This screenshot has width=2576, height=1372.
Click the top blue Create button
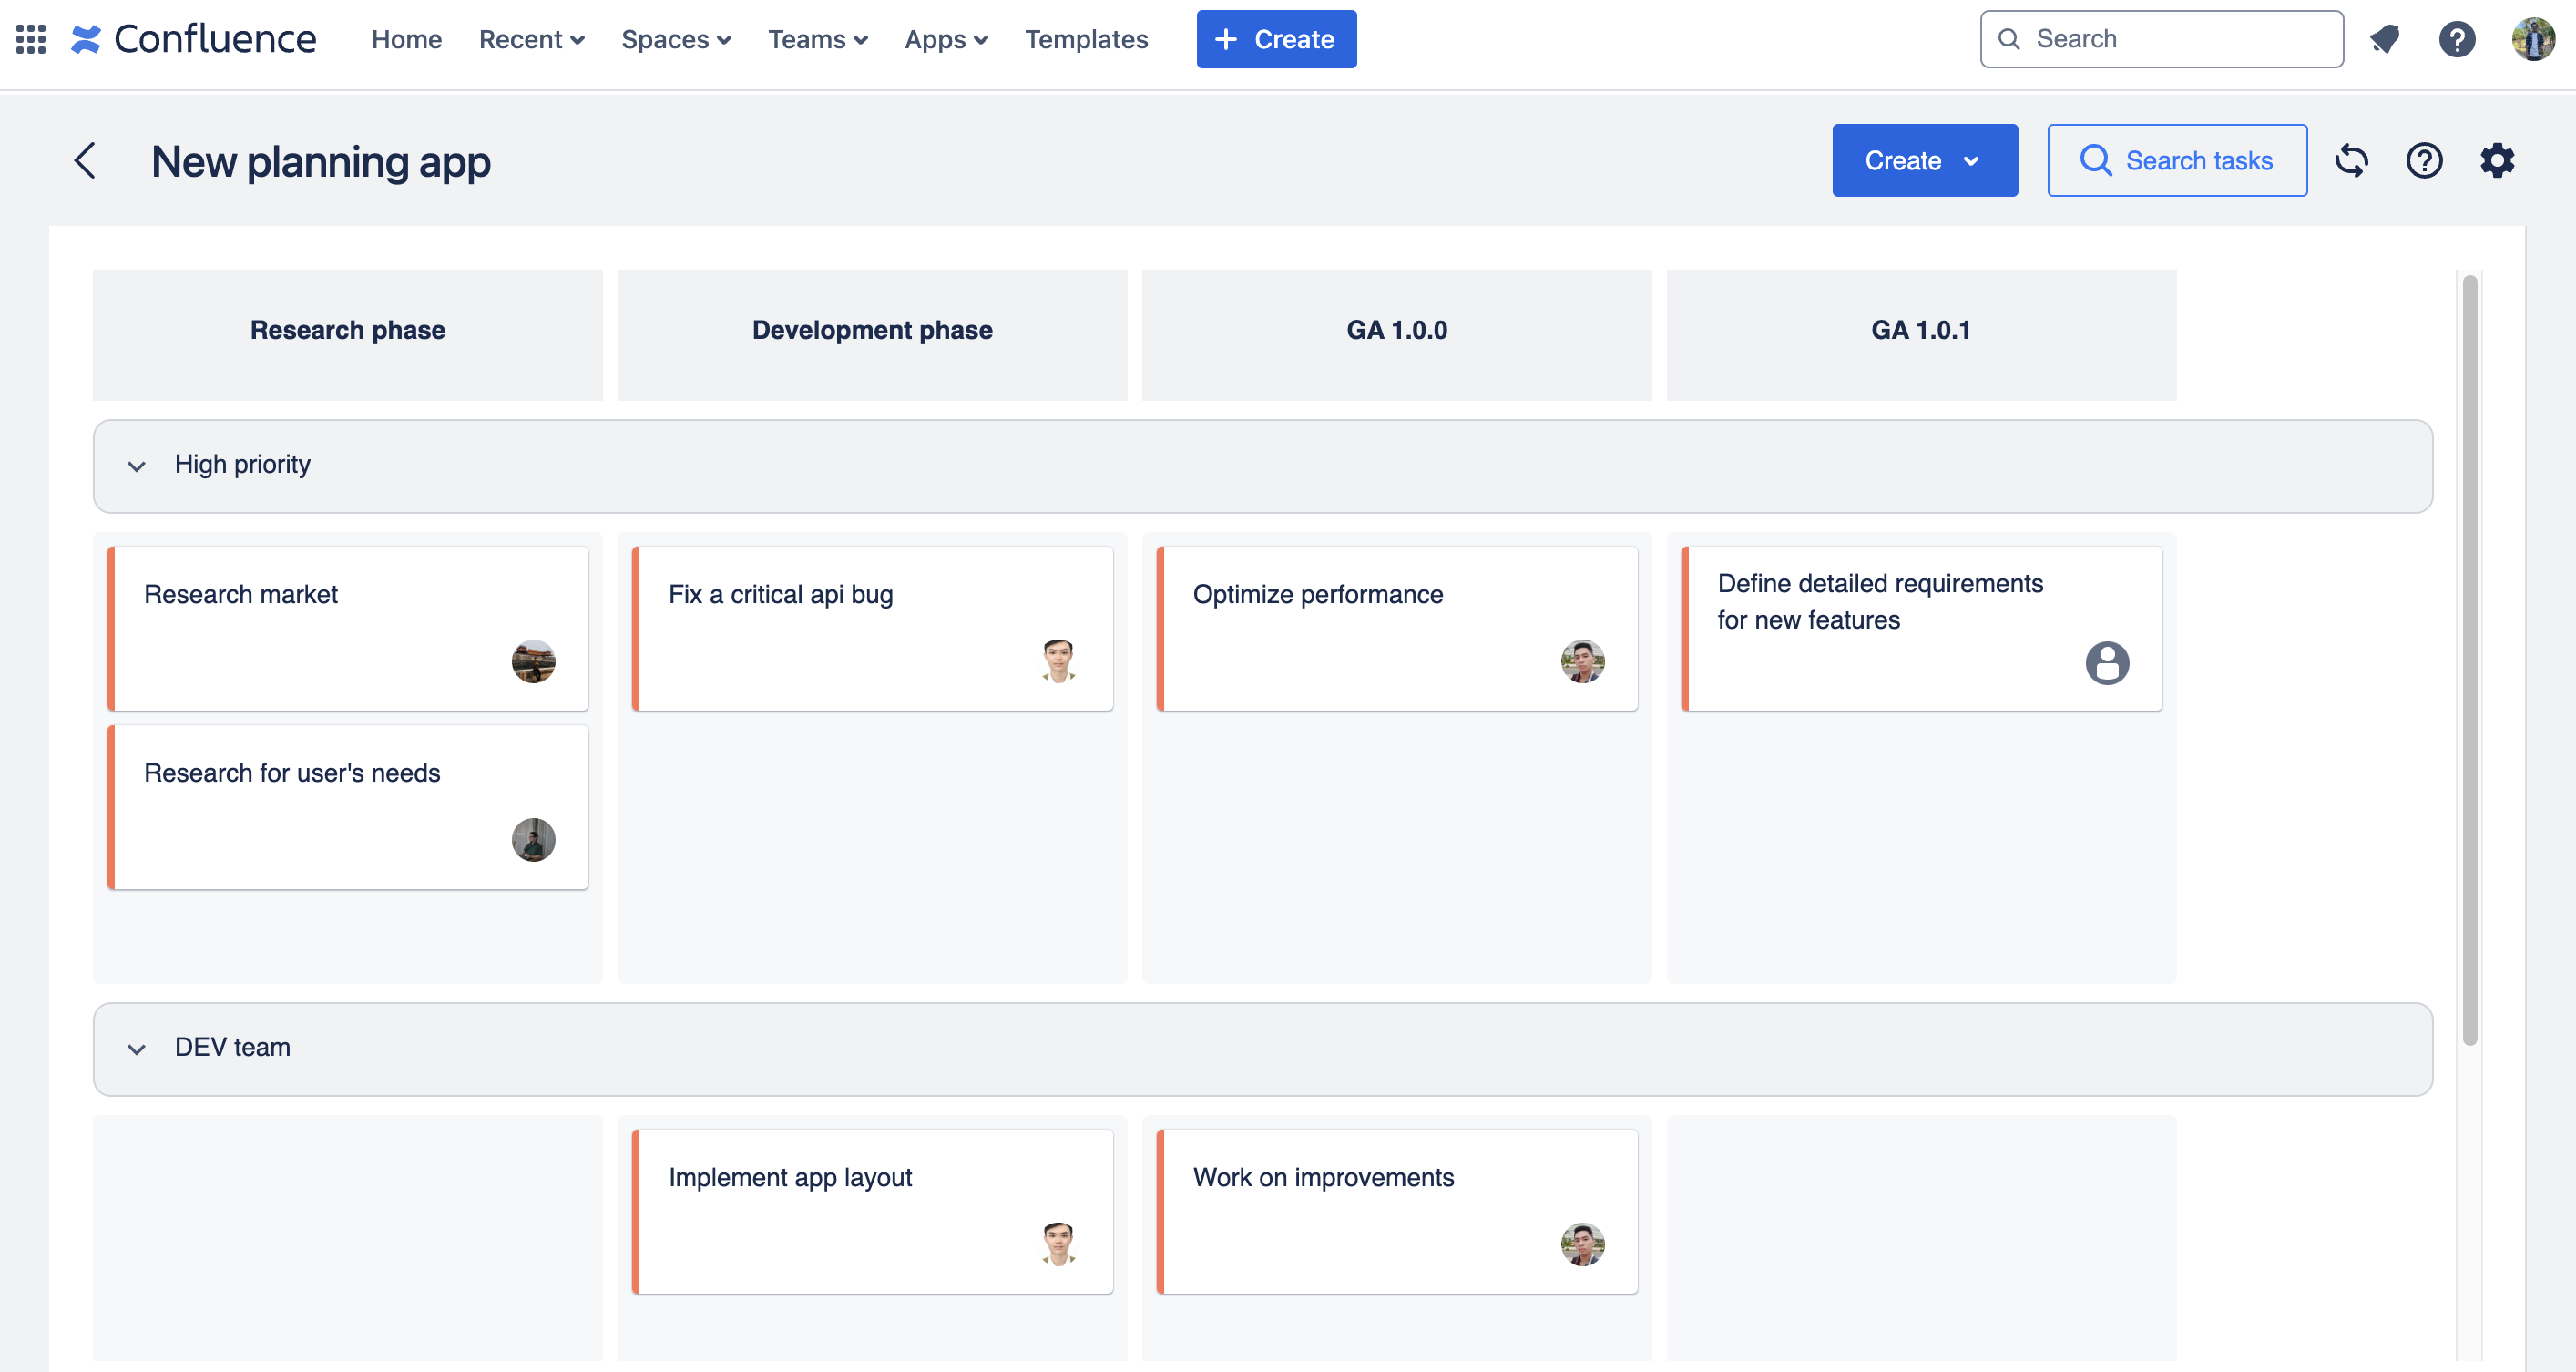coord(1276,39)
